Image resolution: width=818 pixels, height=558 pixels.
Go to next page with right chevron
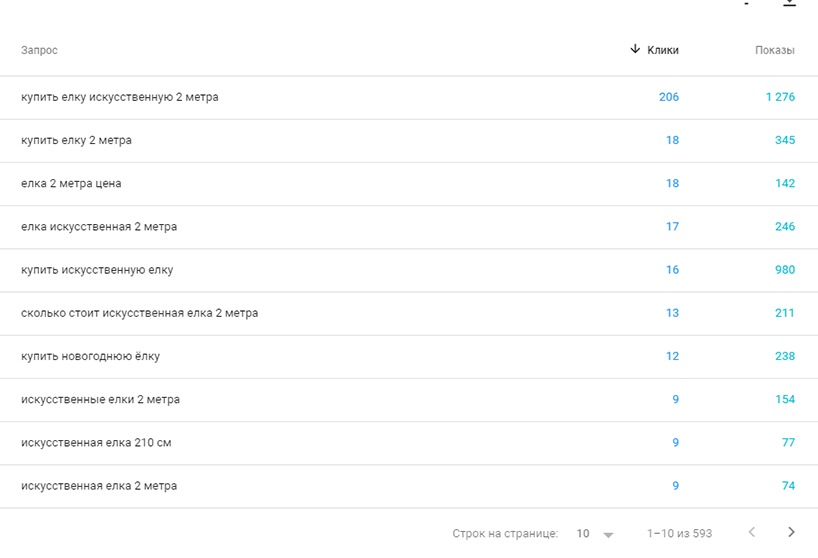tap(791, 532)
